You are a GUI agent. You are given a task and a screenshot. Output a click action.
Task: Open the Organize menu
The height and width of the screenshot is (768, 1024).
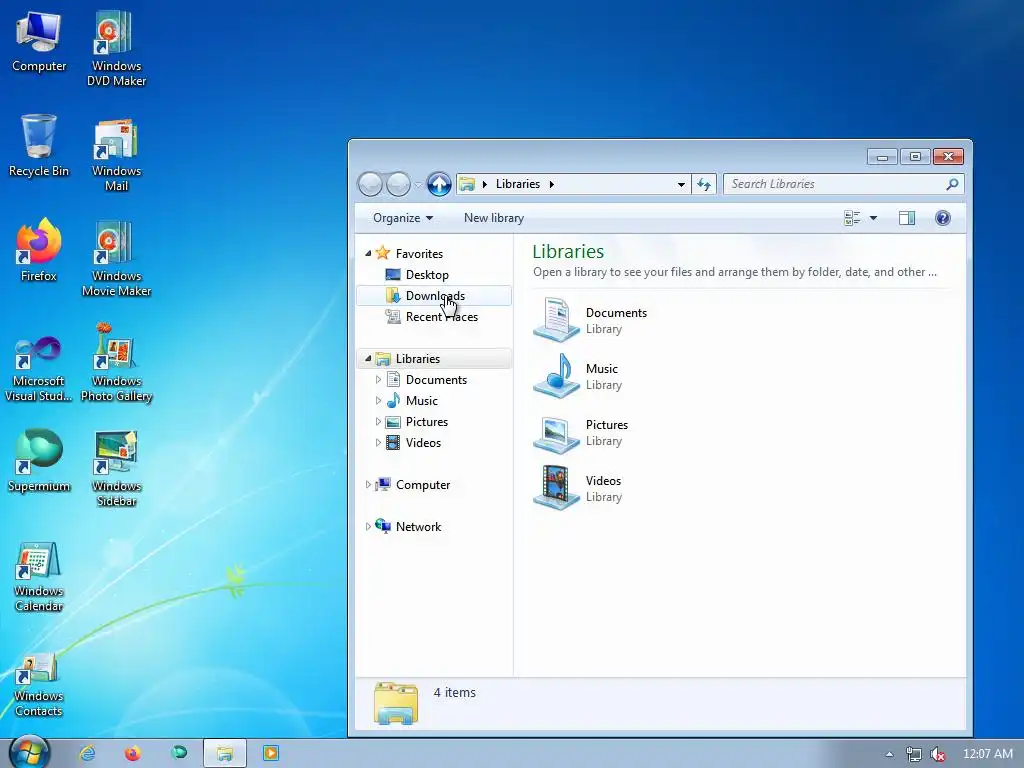[x=403, y=218]
